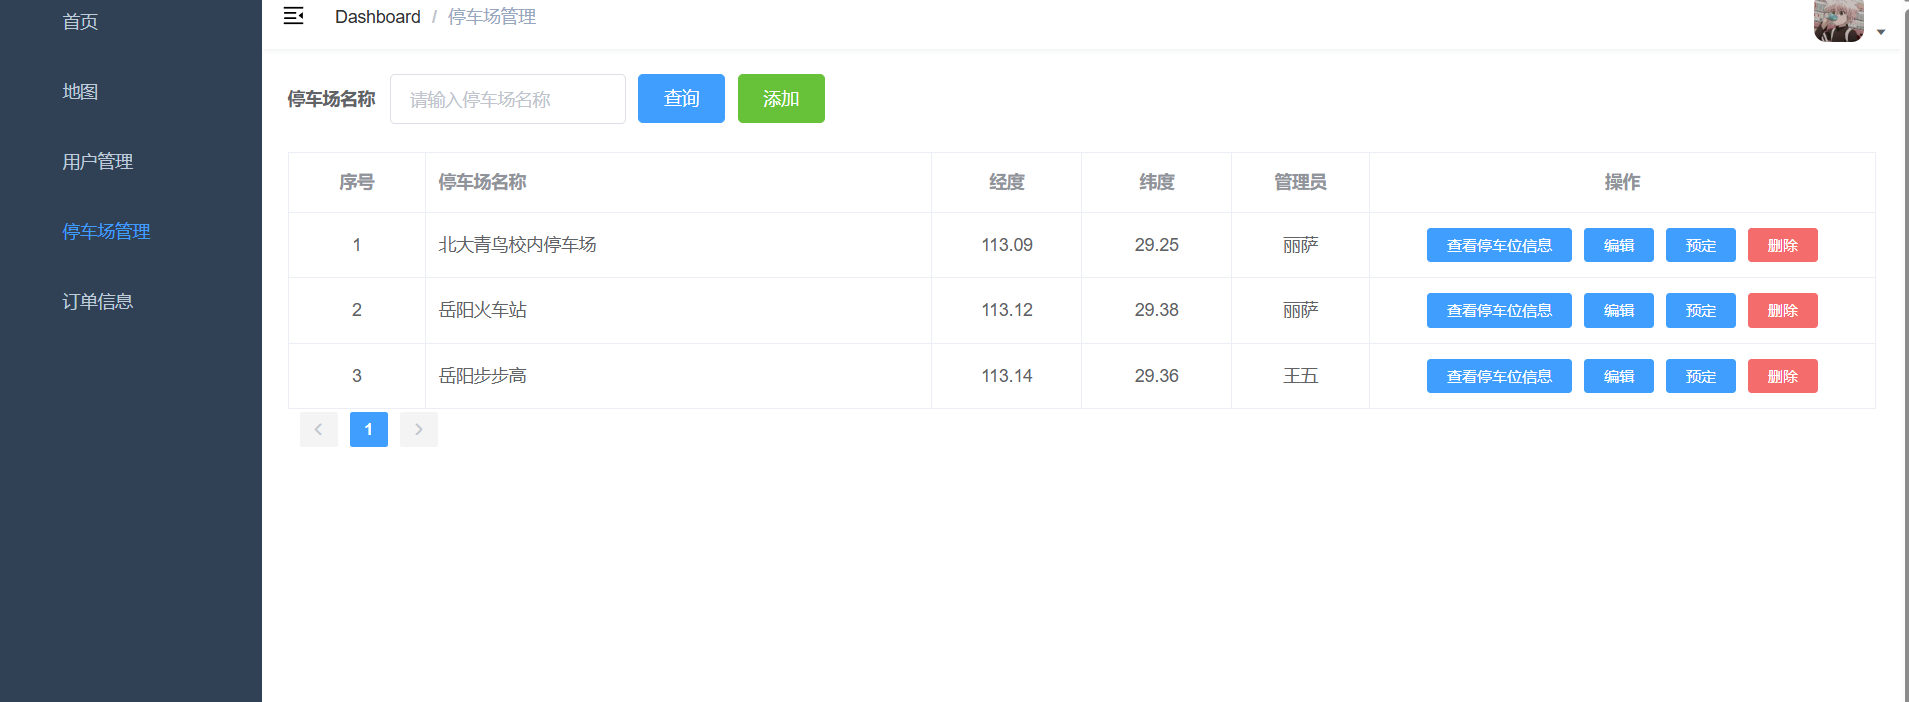Click the 管理员 column header
The image size is (1909, 702).
point(1300,182)
